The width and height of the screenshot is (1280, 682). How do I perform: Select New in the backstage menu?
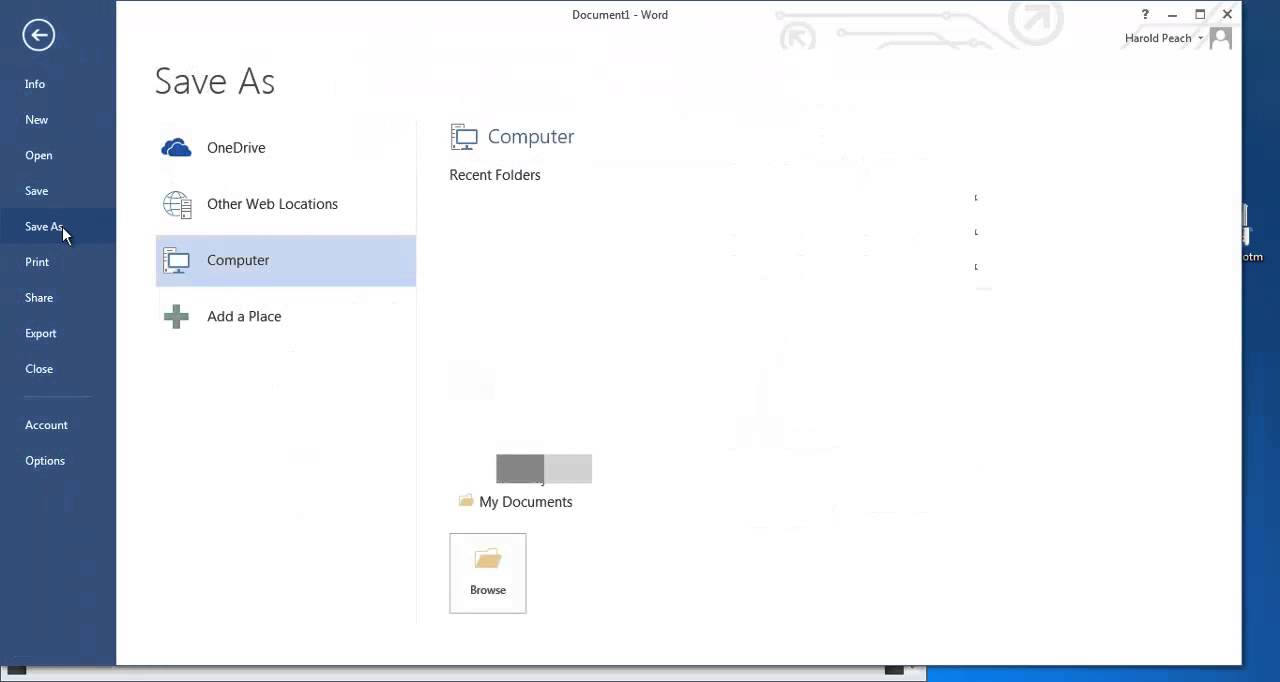point(36,120)
